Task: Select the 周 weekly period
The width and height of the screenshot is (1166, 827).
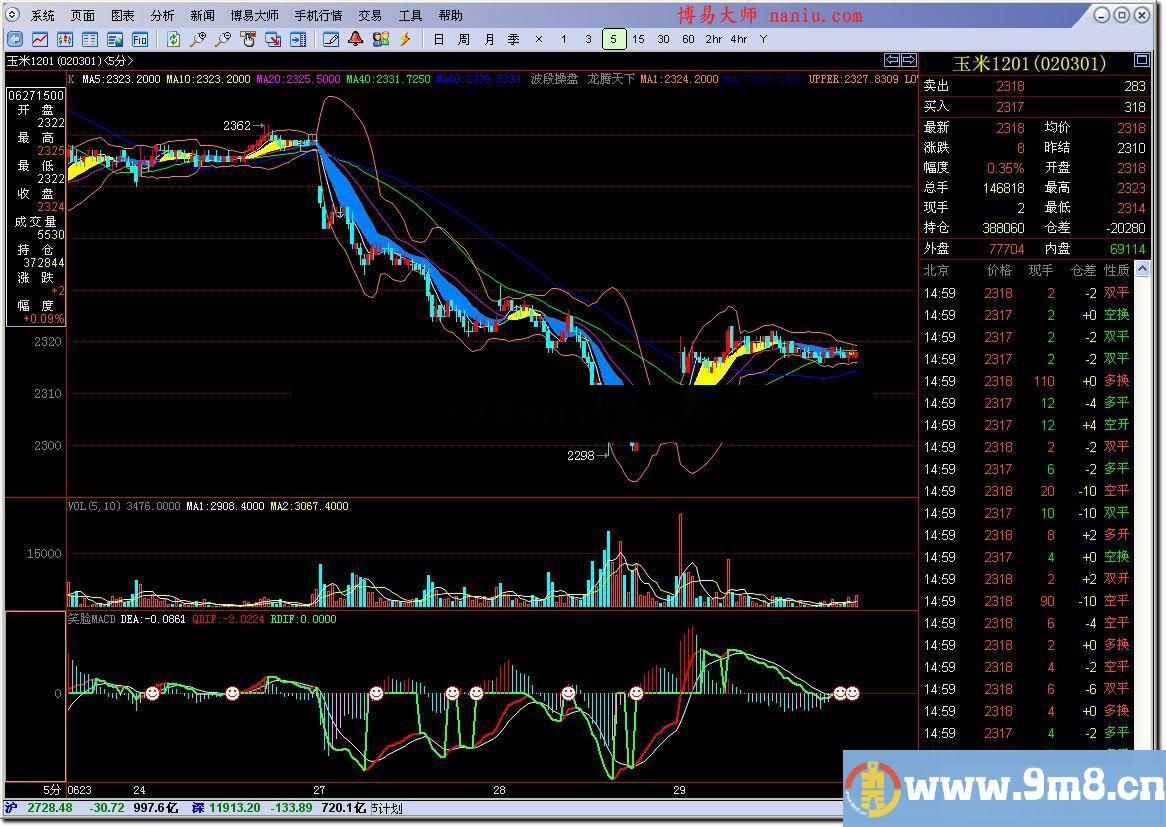Action: pos(464,39)
